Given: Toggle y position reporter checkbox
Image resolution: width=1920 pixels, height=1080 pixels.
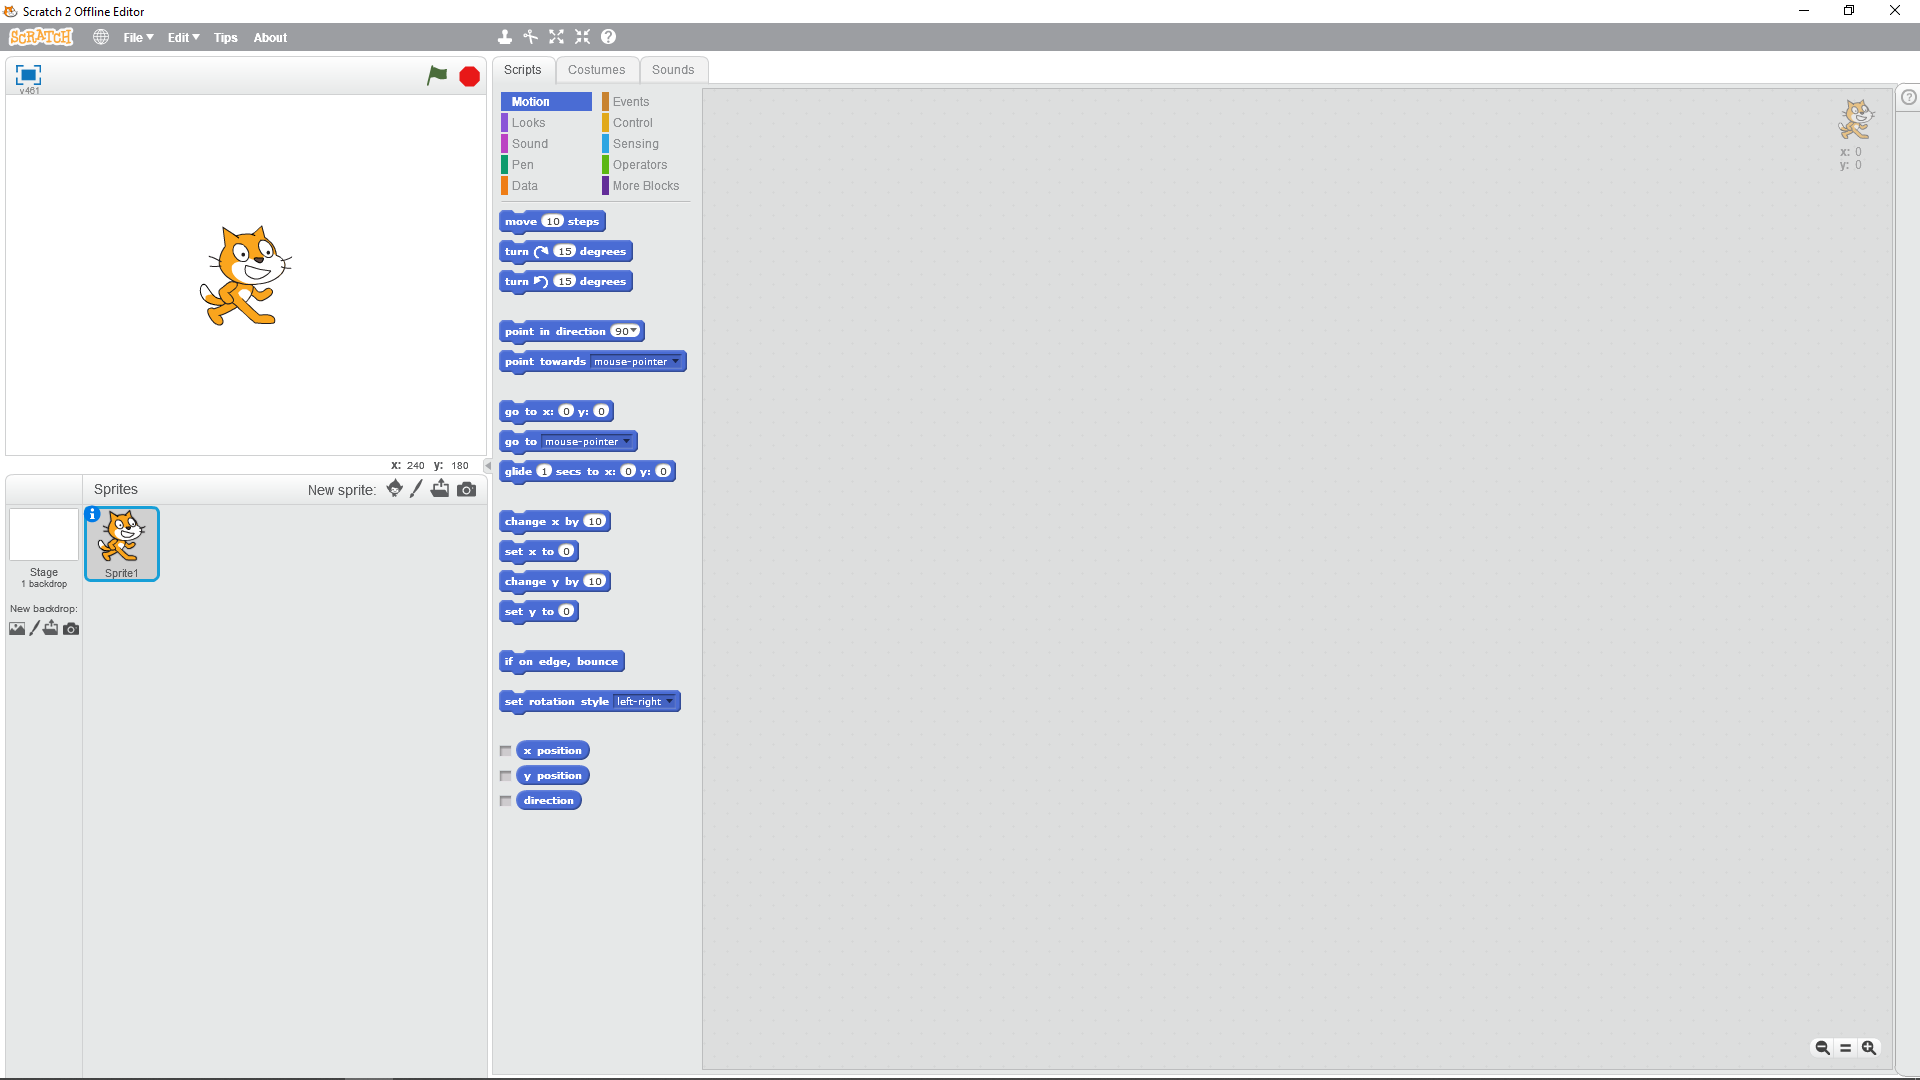Looking at the screenshot, I should 505,775.
